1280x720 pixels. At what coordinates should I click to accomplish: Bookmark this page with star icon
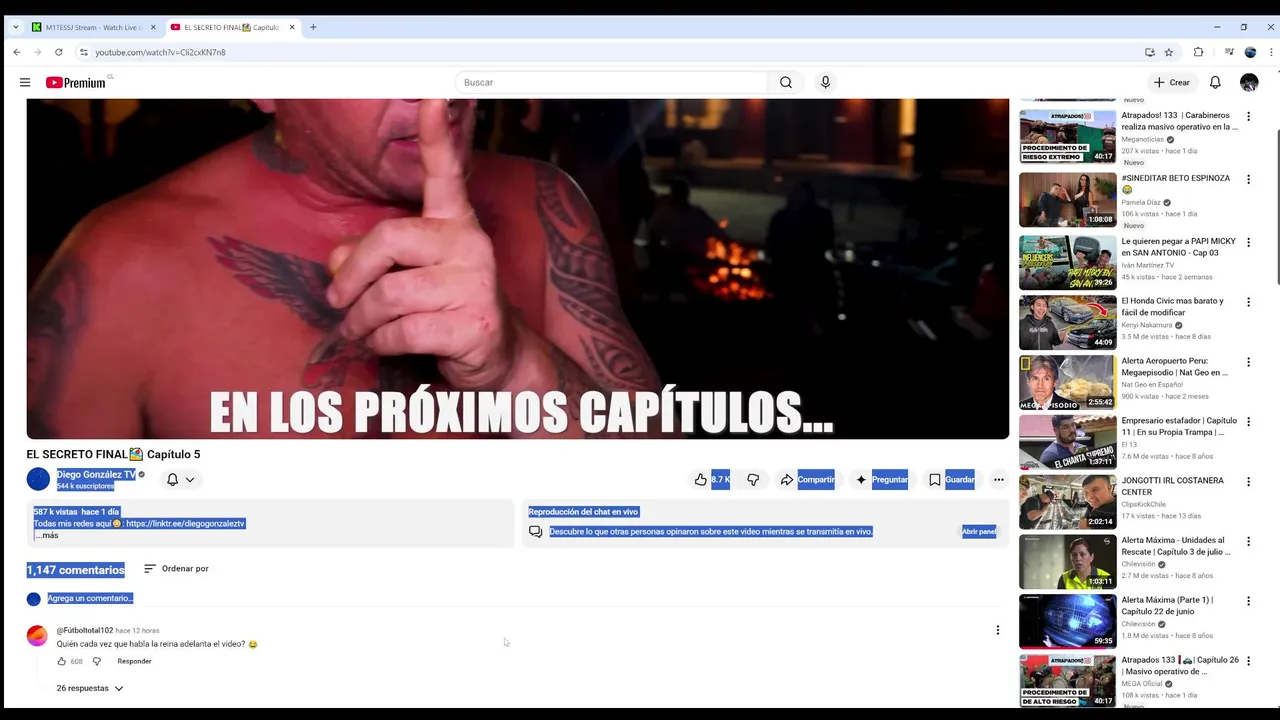click(1169, 52)
